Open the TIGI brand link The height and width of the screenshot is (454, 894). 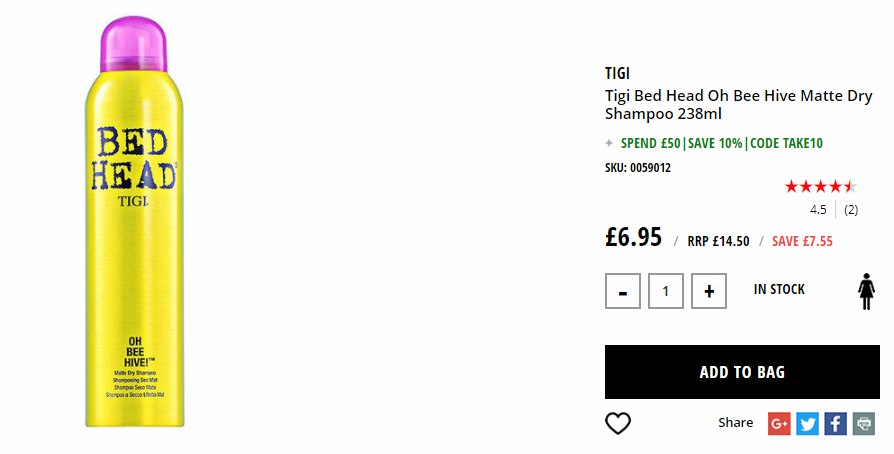tap(617, 74)
